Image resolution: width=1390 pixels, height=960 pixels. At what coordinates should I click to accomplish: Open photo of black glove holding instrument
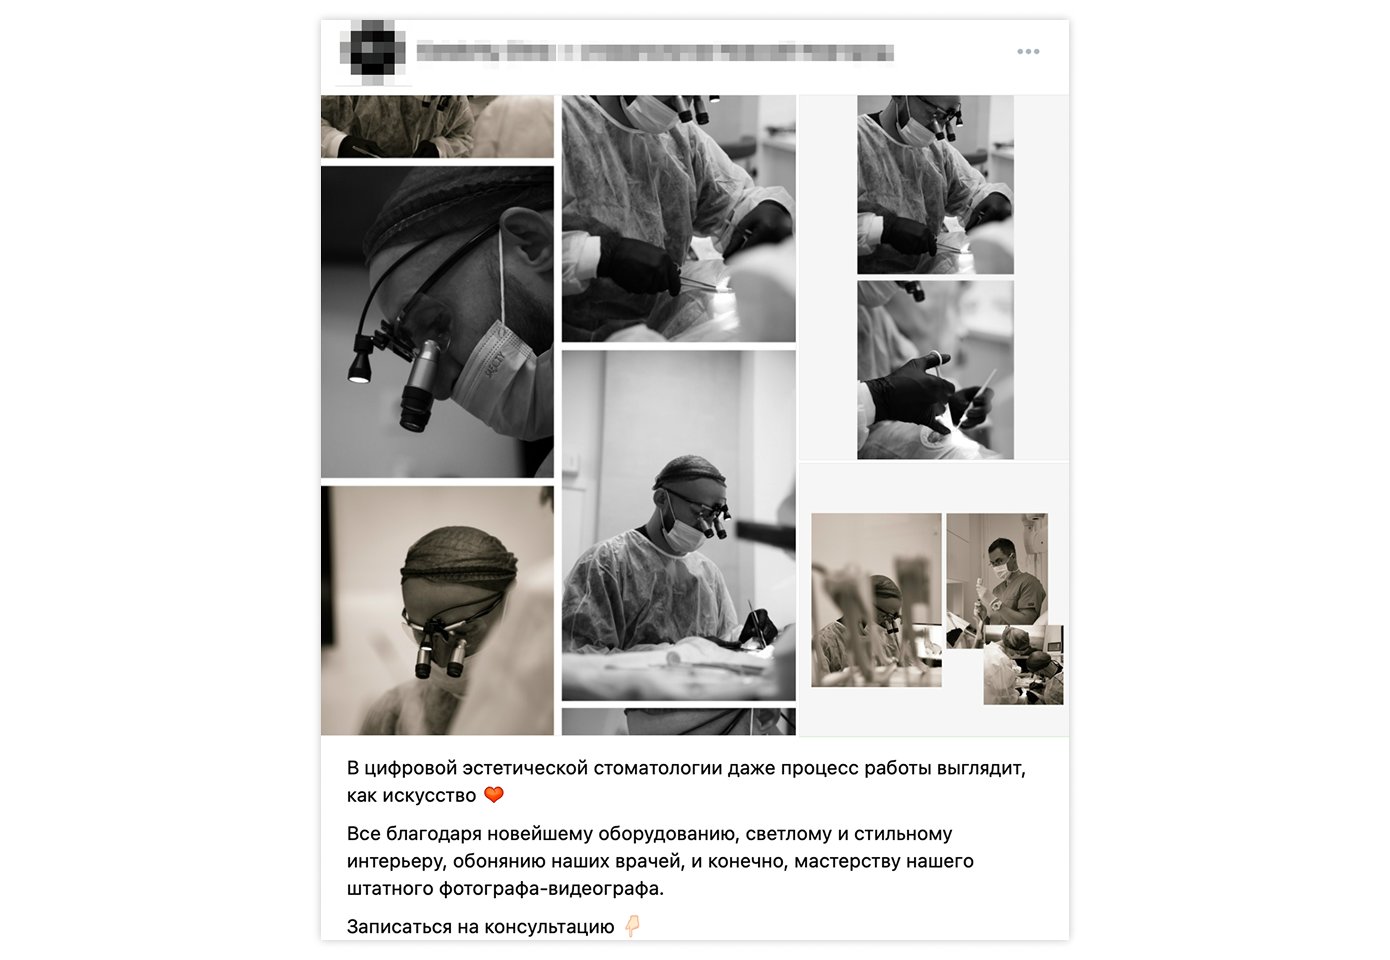pyautogui.click(x=935, y=370)
